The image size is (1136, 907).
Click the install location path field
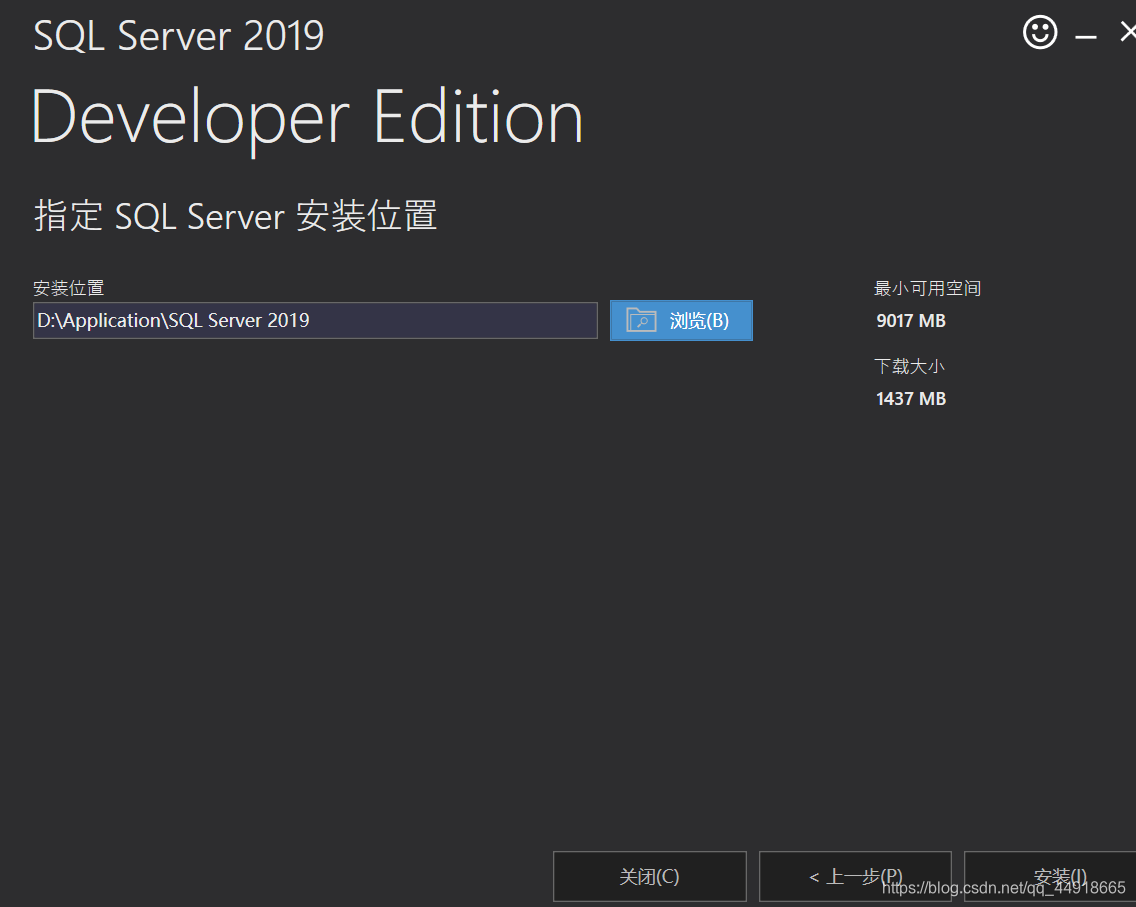coord(315,320)
